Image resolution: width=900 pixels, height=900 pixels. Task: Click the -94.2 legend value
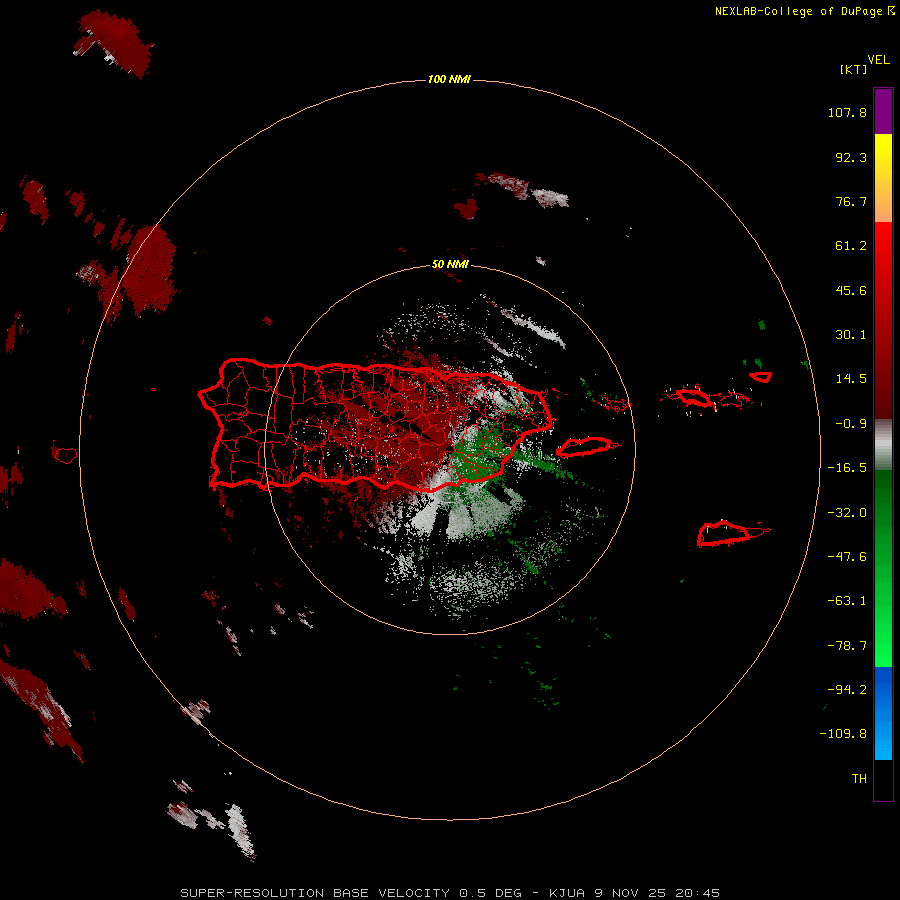tap(847, 690)
